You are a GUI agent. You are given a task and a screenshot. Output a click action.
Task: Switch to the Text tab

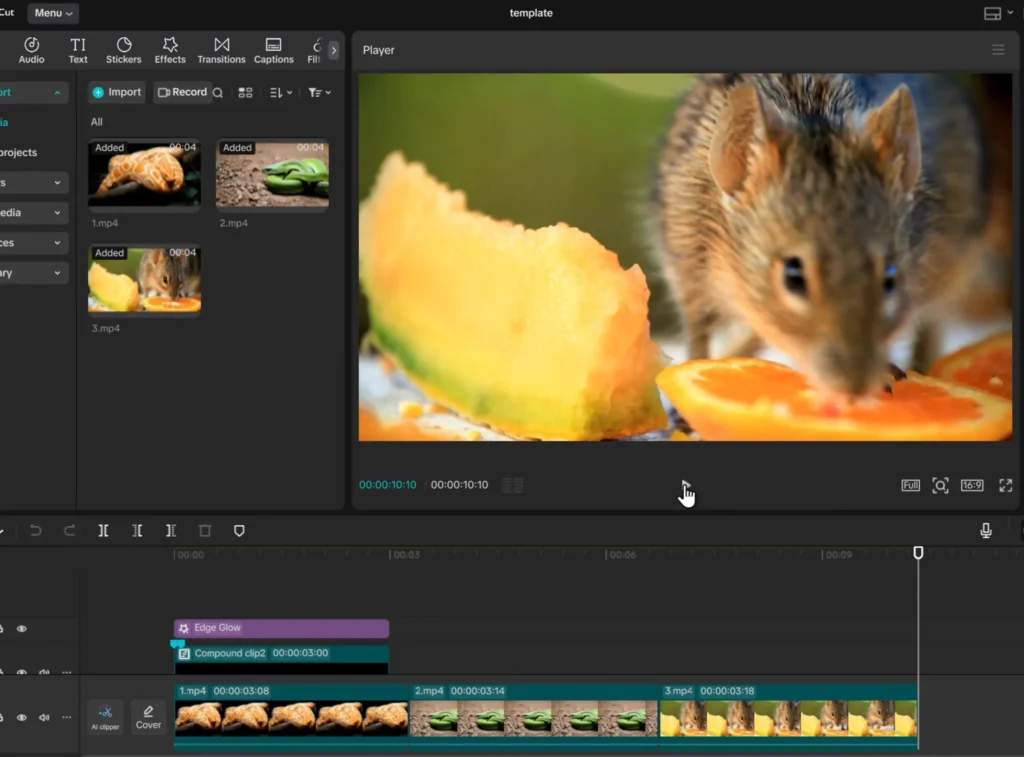(78, 50)
